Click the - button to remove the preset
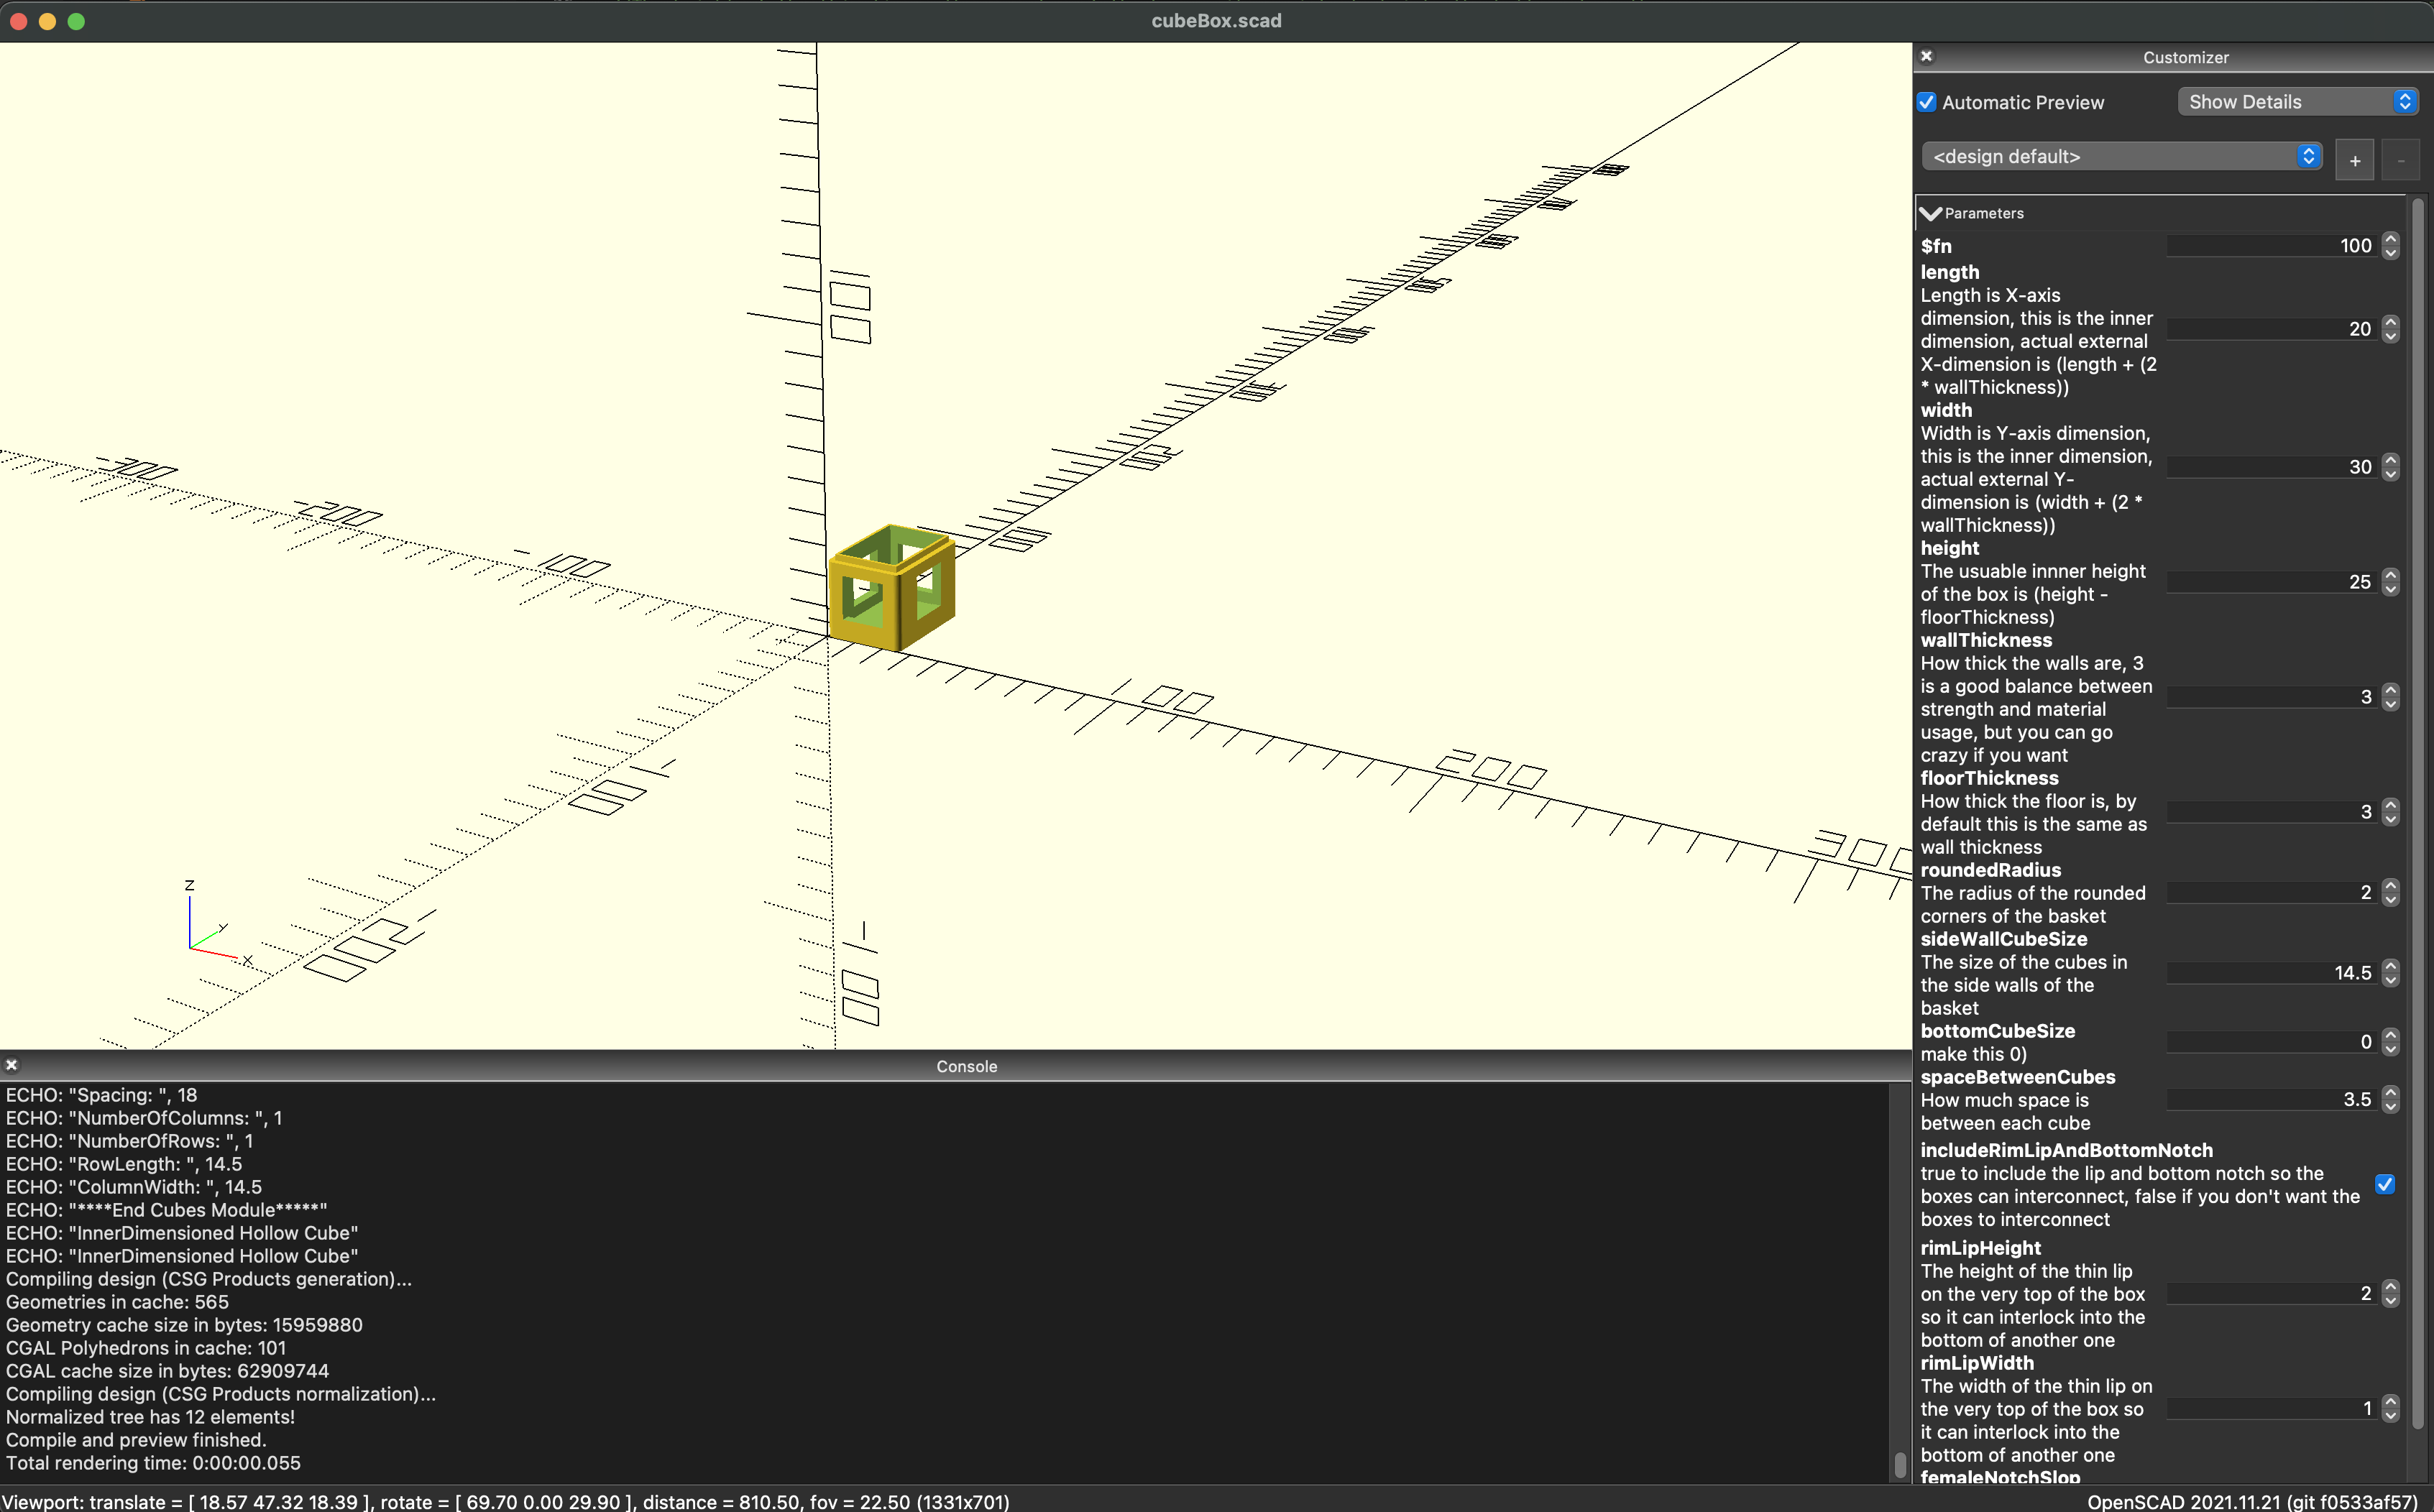2434x1512 pixels. click(2402, 159)
